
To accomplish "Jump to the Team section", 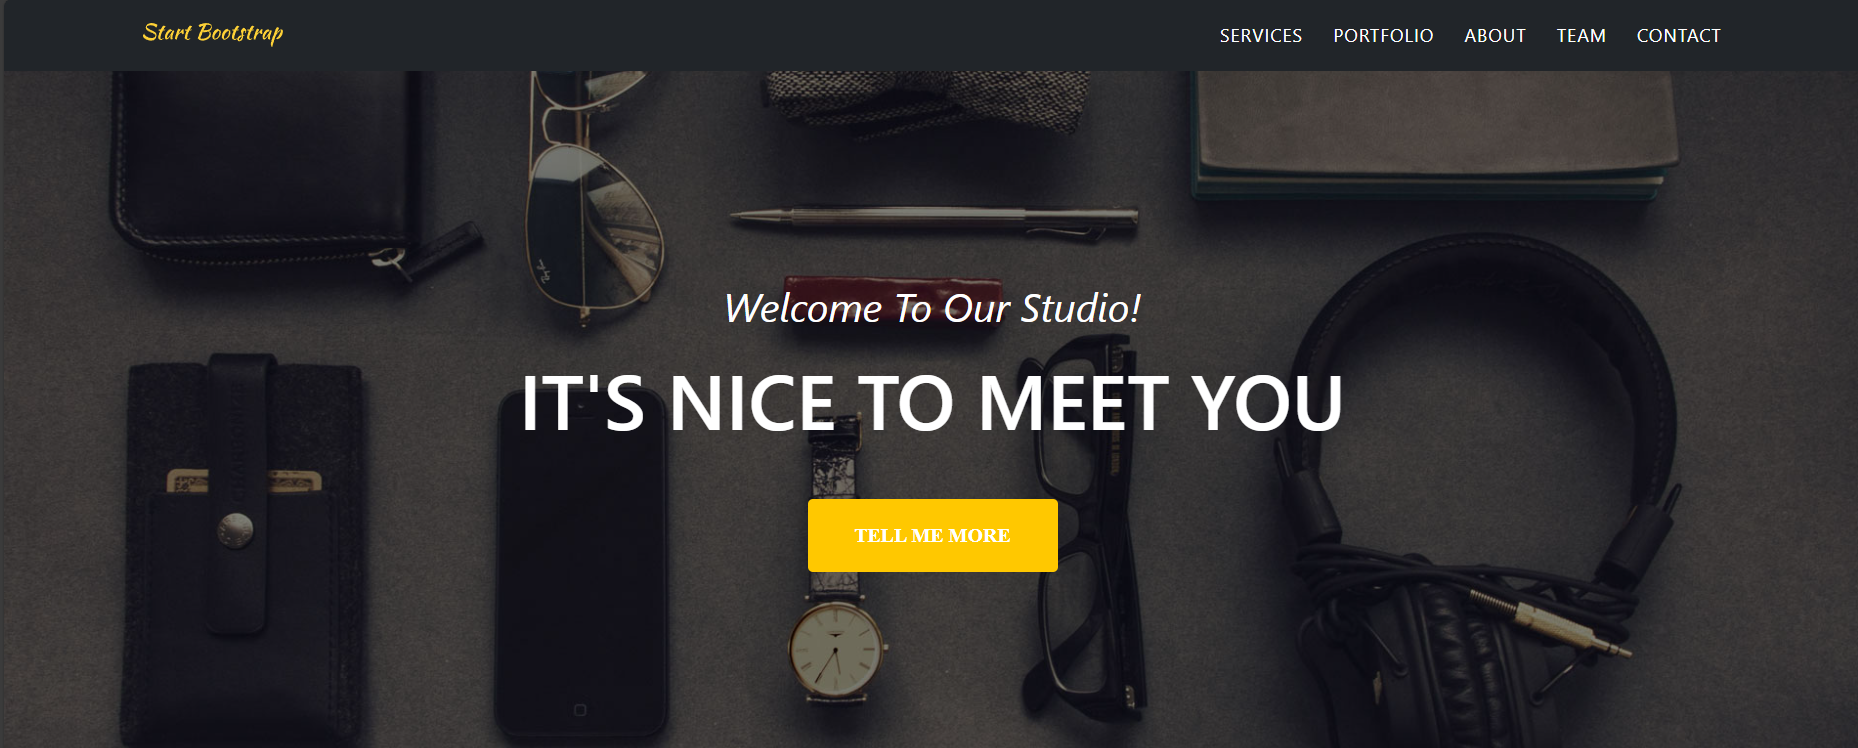I will (x=1581, y=36).
